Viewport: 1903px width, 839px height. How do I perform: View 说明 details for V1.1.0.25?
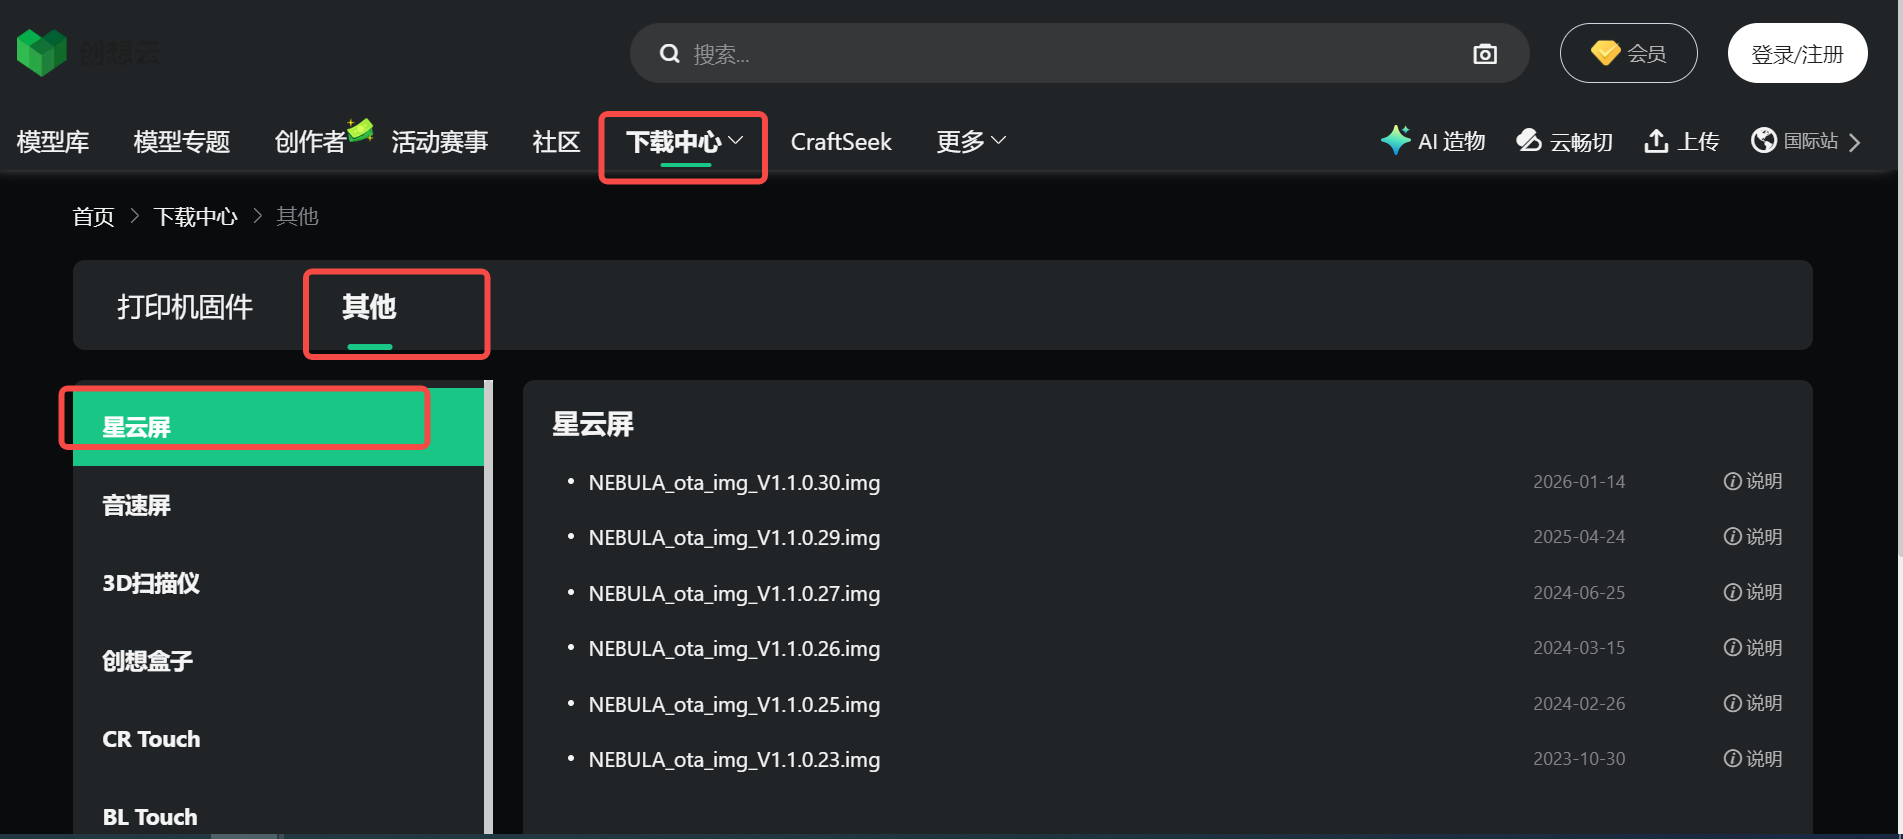click(x=1753, y=703)
